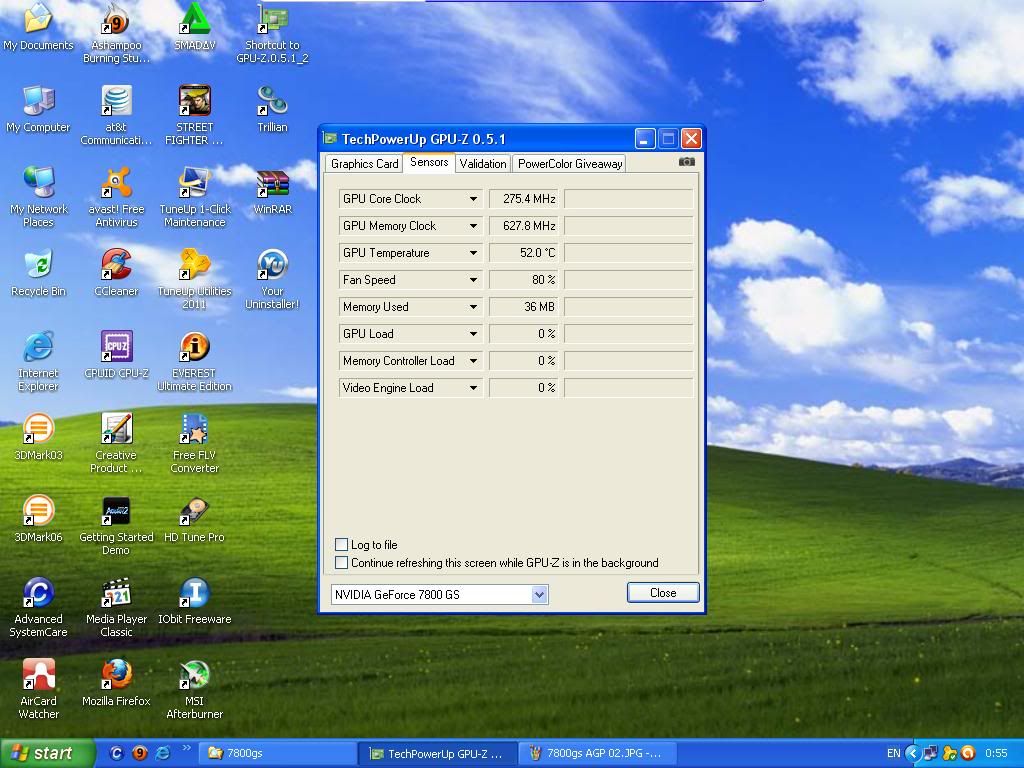Activate the TechPowerUp GPU-Z taskbar button
This screenshot has width=1024, height=768.
[x=439, y=753]
